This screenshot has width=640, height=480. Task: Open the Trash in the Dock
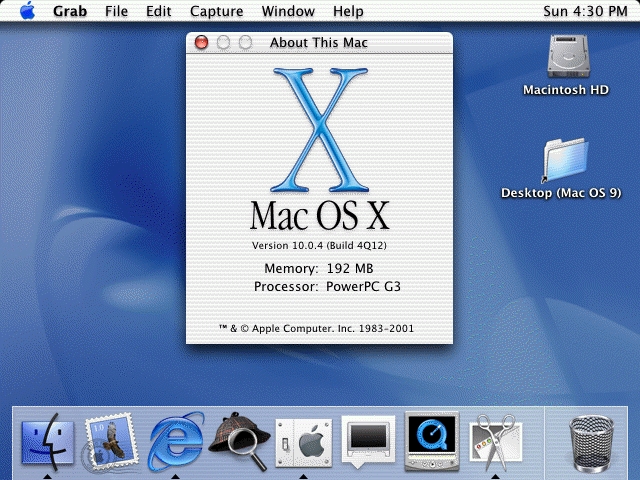click(591, 443)
